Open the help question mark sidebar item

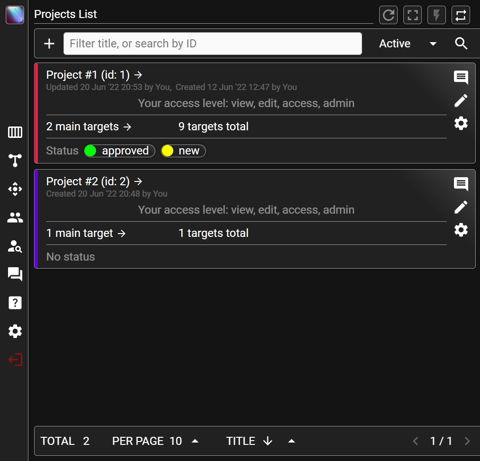coord(15,303)
